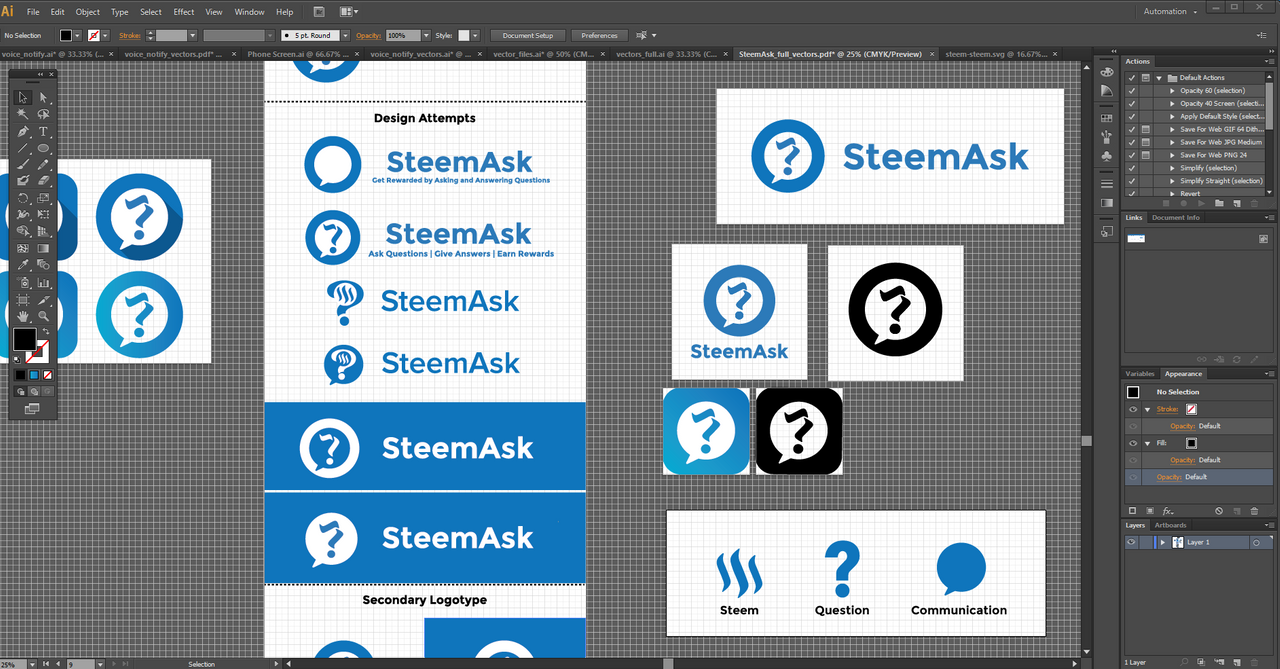Select the Pen tool
This screenshot has height=669, width=1280.
coord(21,131)
